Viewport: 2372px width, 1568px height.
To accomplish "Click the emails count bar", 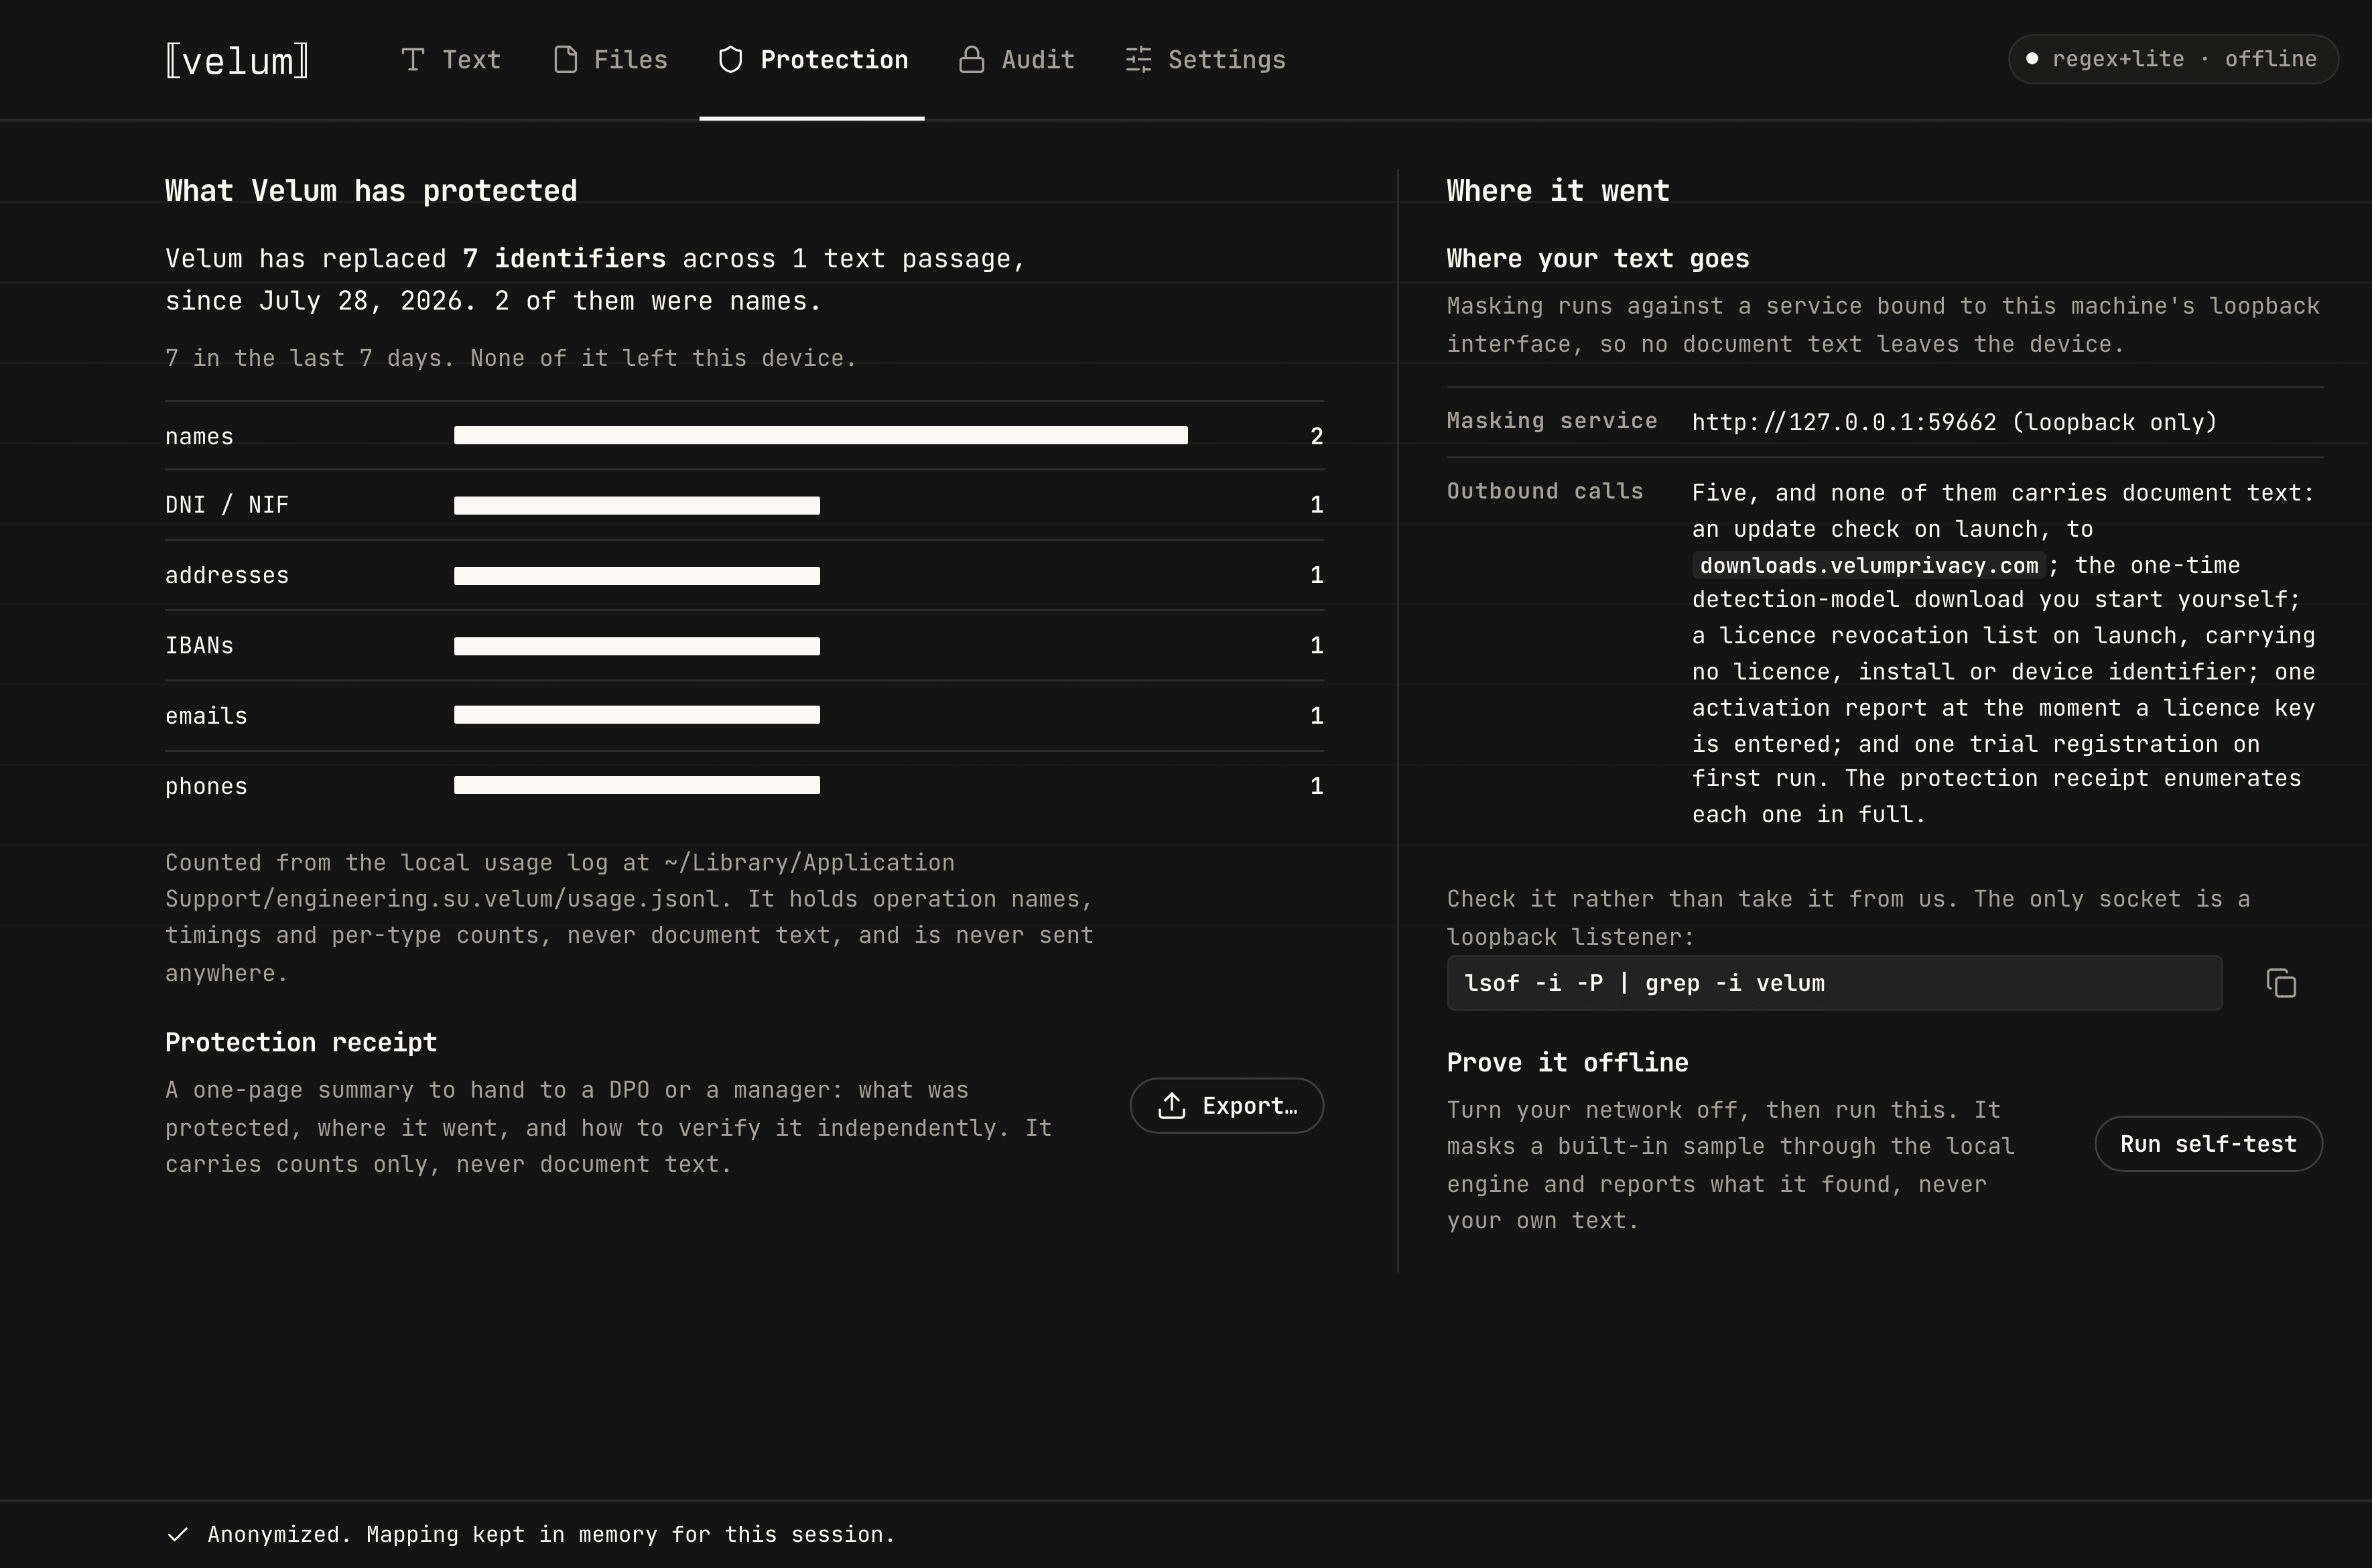I will 637,715.
